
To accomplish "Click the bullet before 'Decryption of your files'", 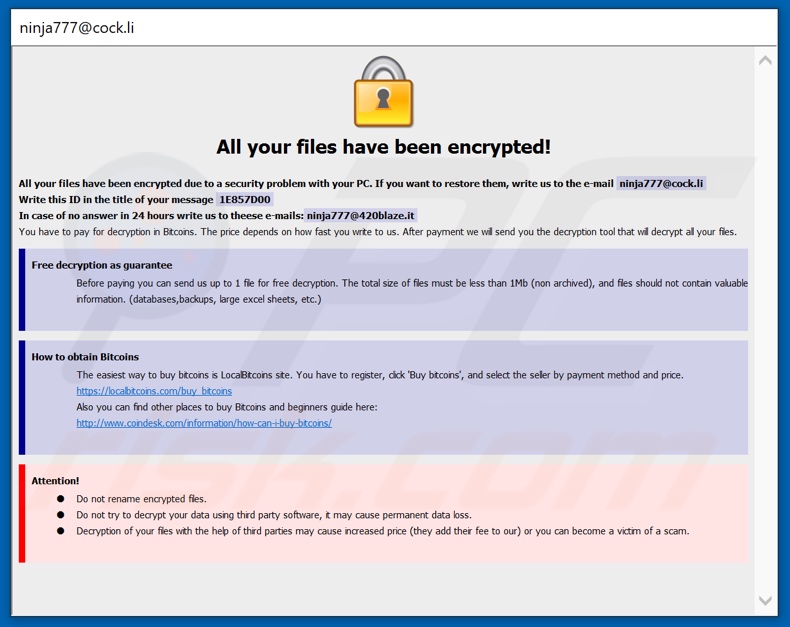I will [61, 531].
